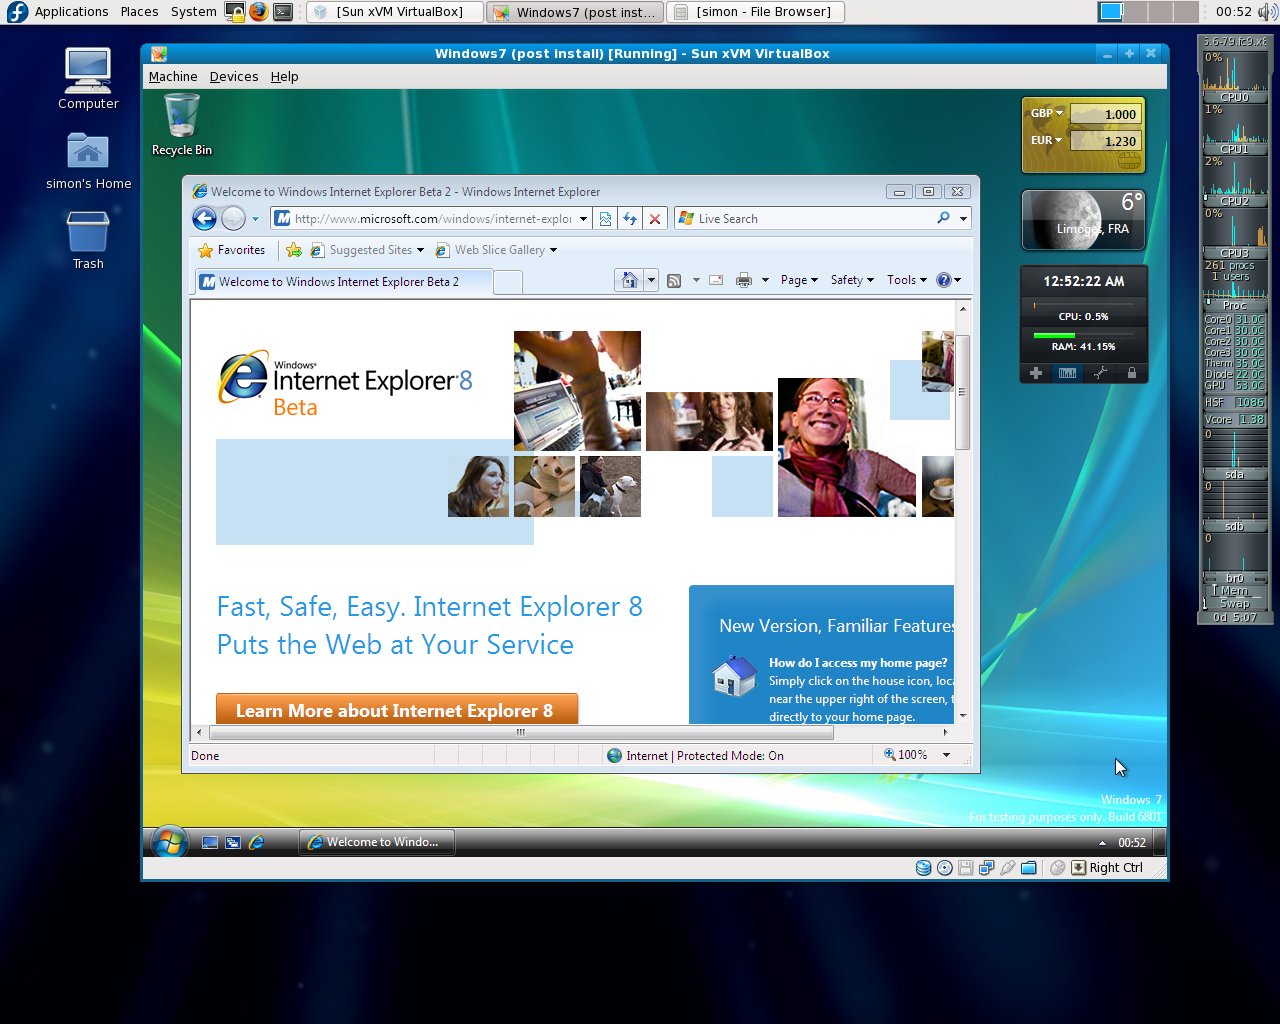Open GNOME Places menu
This screenshot has height=1024, width=1280.
click(x=139, y=12)
